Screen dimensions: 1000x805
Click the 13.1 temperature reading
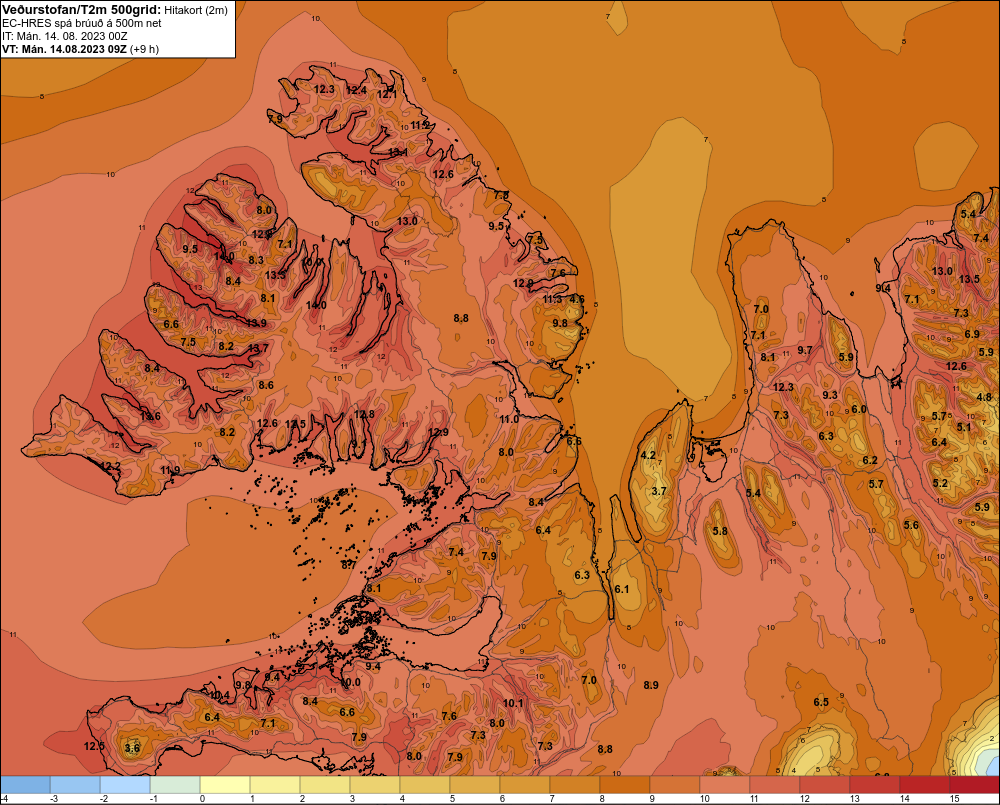398,152
